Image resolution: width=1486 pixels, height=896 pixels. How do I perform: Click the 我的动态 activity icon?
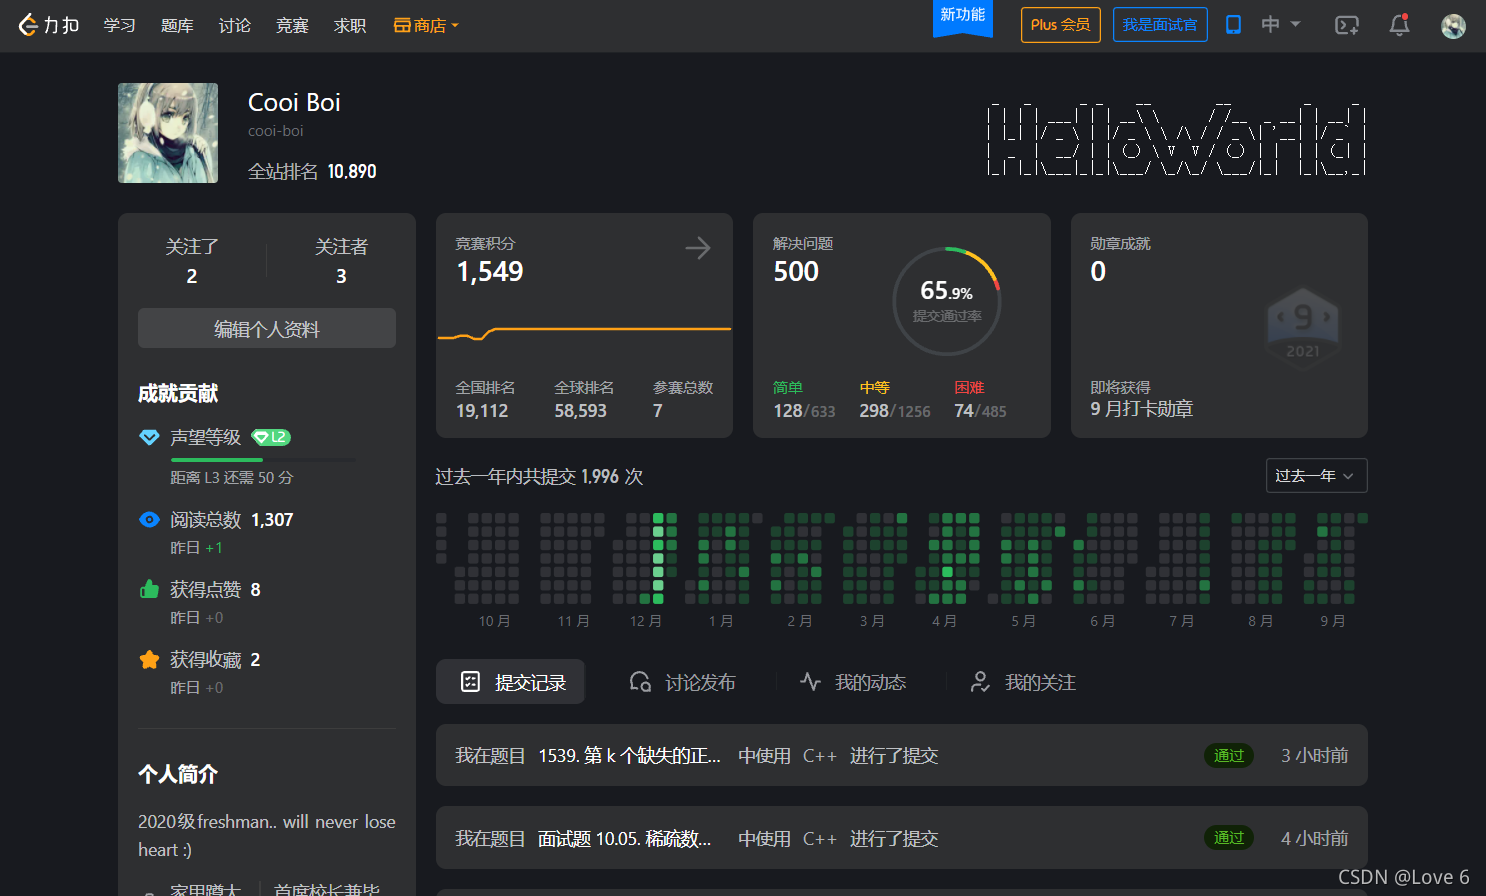pyautogui.click(x=810, y=682)
